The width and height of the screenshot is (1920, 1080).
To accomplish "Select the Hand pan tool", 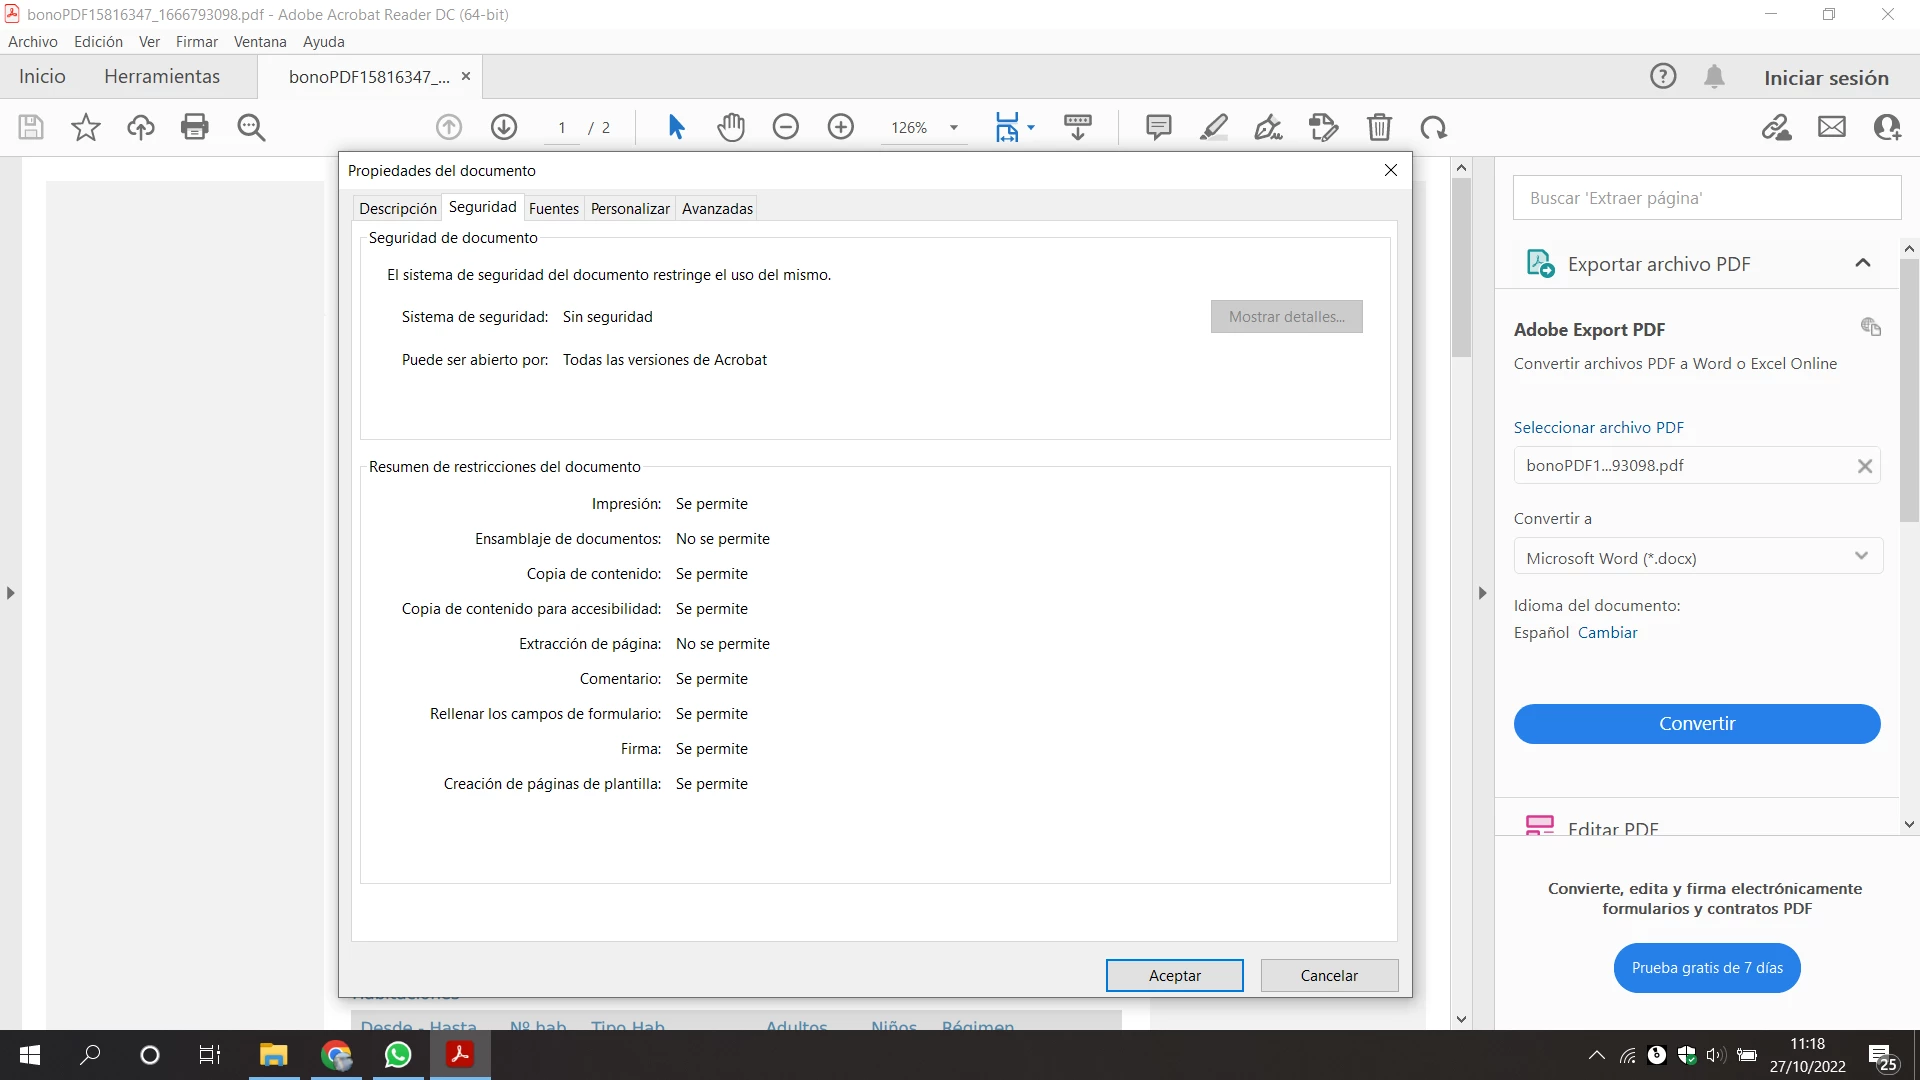I will point(731,127).
